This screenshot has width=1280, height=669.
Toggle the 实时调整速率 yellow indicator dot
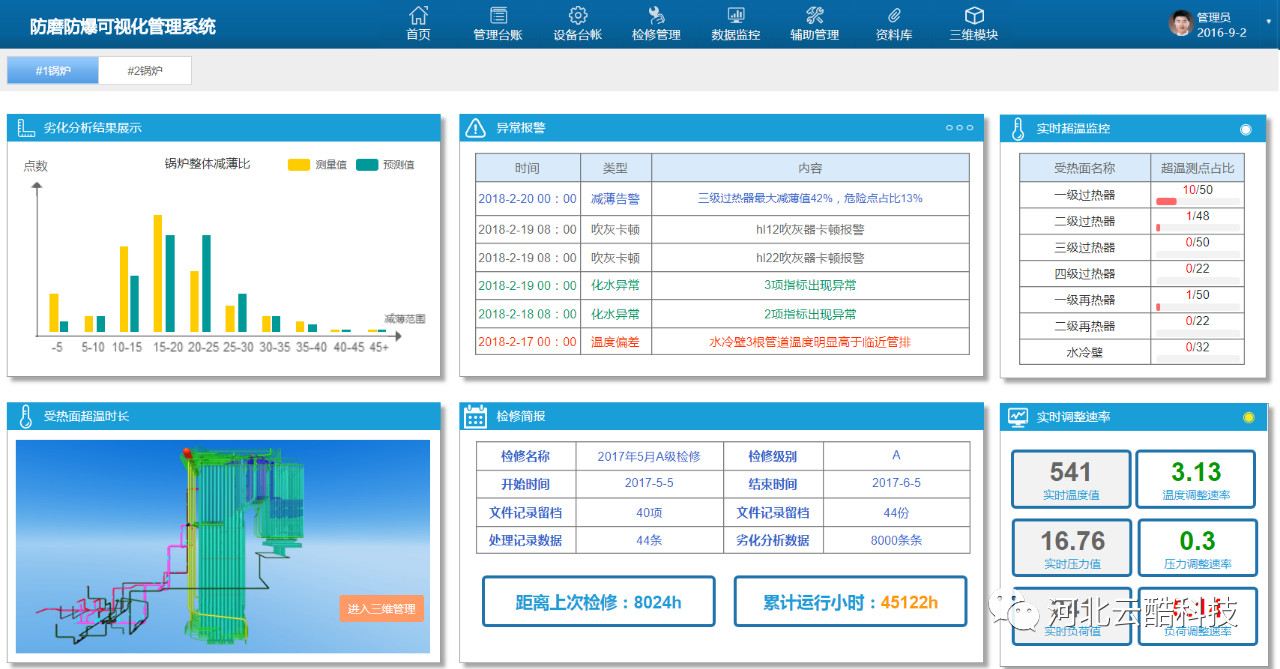[x=1248, y=417]
